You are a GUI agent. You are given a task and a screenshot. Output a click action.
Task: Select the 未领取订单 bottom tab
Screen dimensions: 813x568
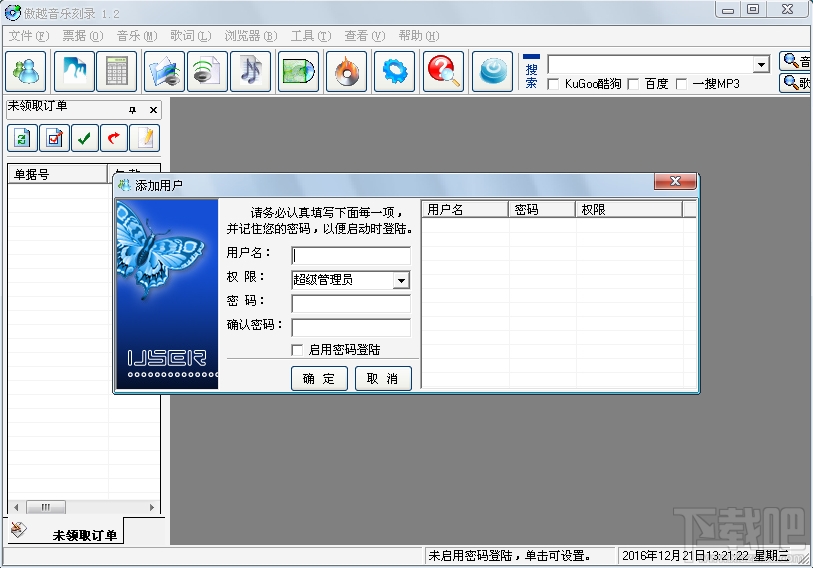pyautogui.click(x=65, y=531)
